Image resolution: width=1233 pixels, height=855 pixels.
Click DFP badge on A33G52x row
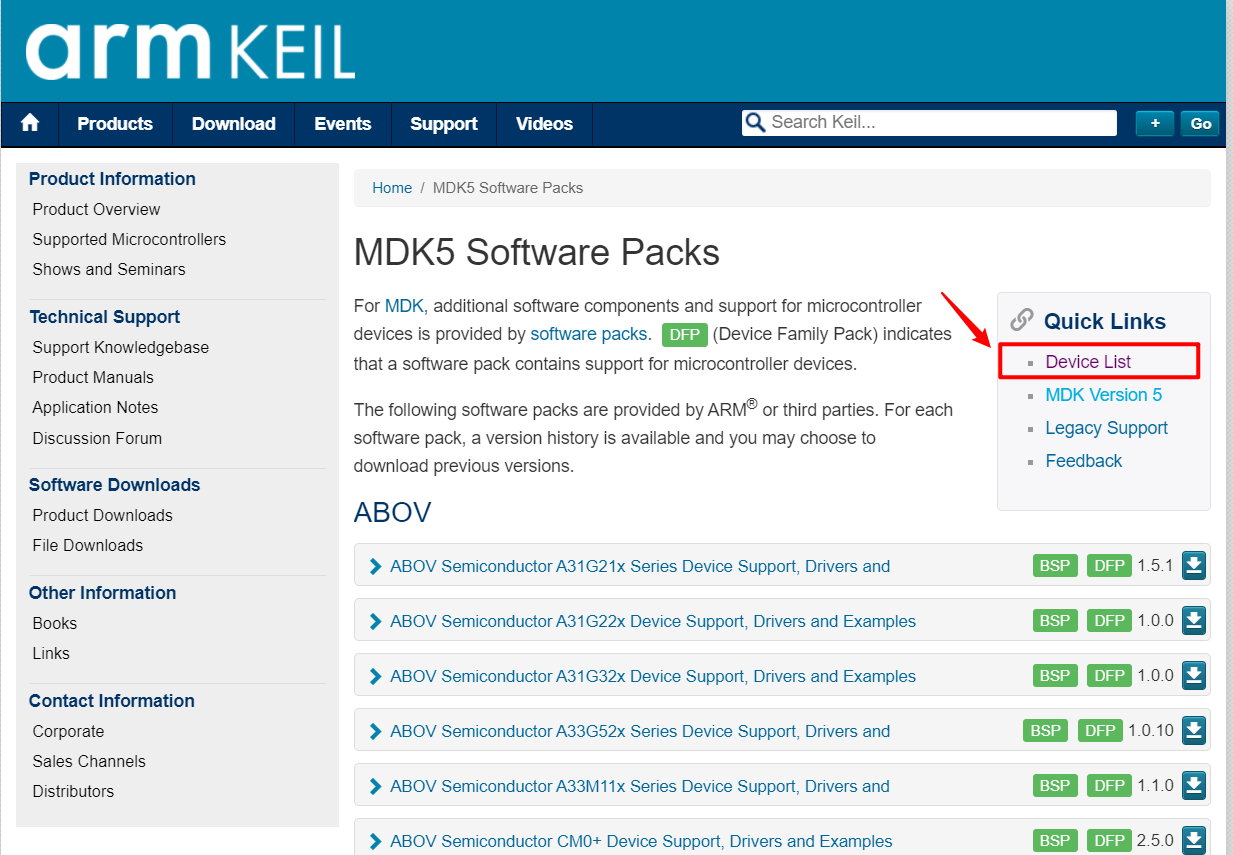(x=1101, y=731)
